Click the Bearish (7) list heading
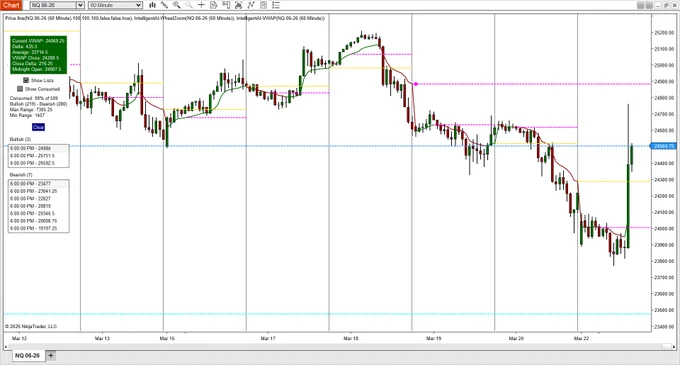This screenshot has height=365, width=680. click(x=21, y=175)
